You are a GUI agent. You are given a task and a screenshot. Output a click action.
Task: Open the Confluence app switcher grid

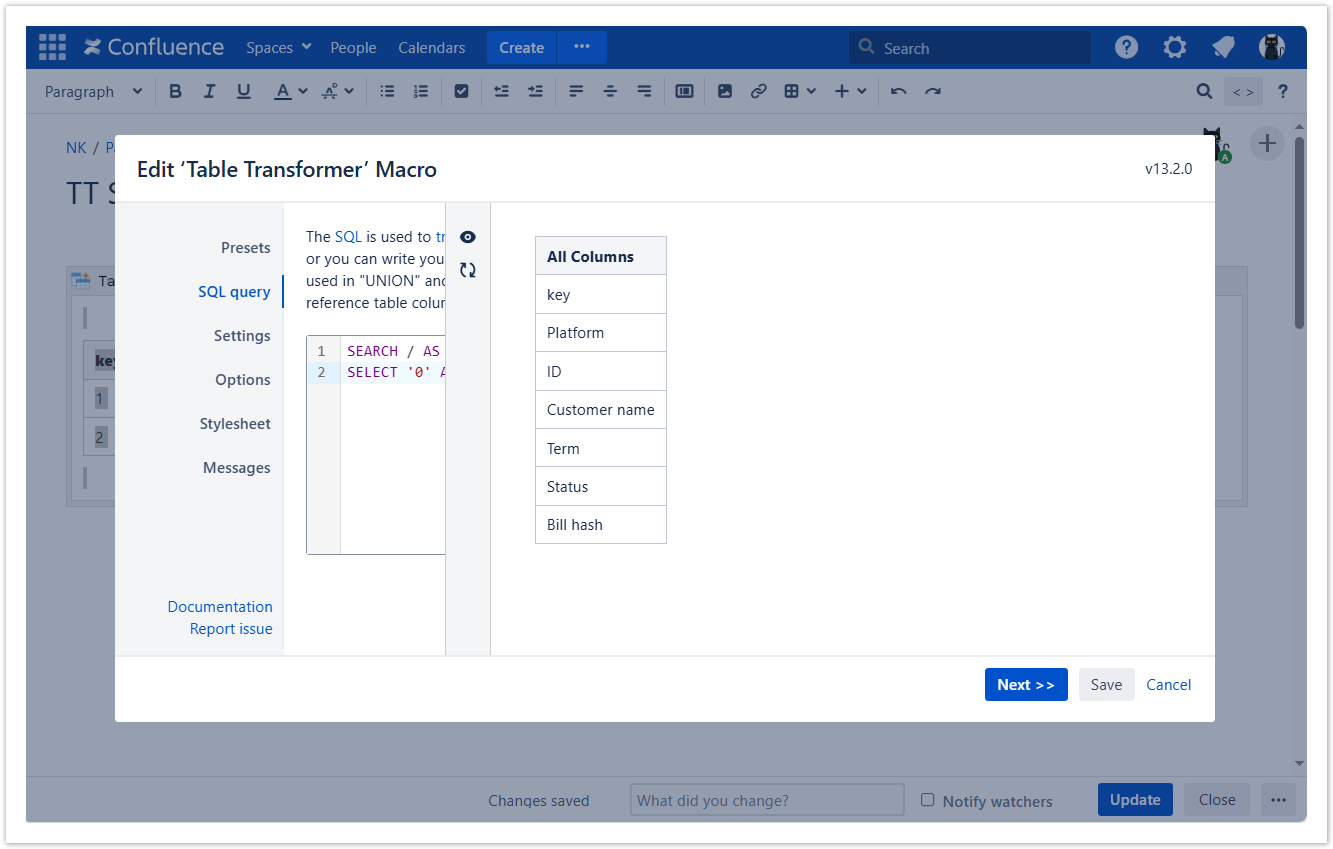pyautogui.click(x=52, y=47)
